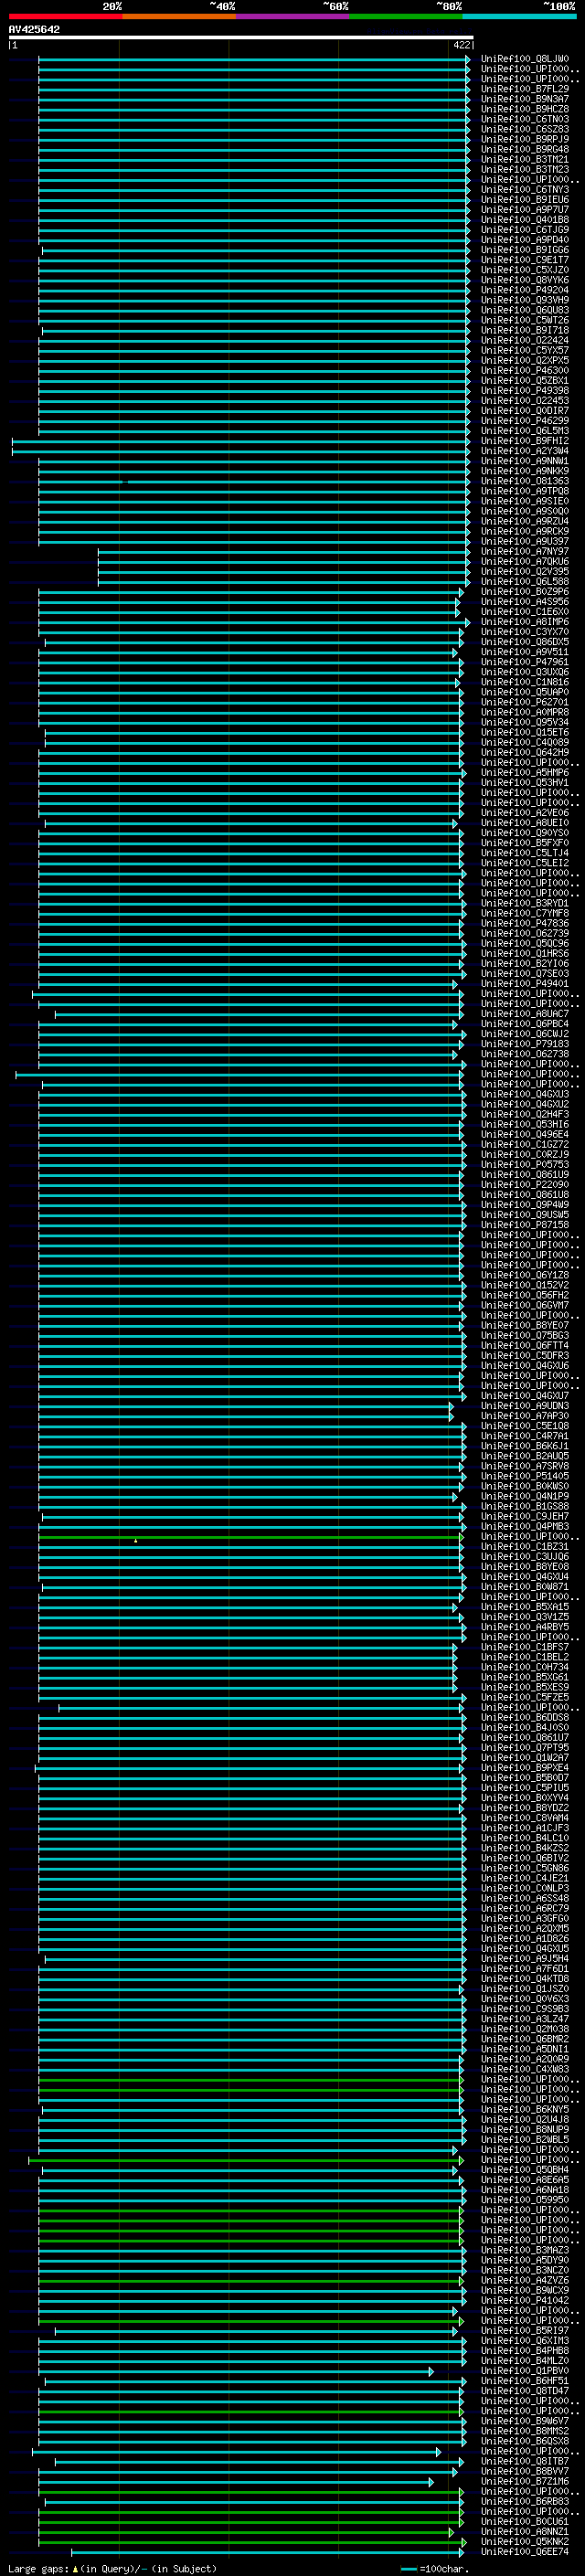Select the UniRef100_P49401 label
Viewport: 585px width, 2576px height.
(525, 984)
